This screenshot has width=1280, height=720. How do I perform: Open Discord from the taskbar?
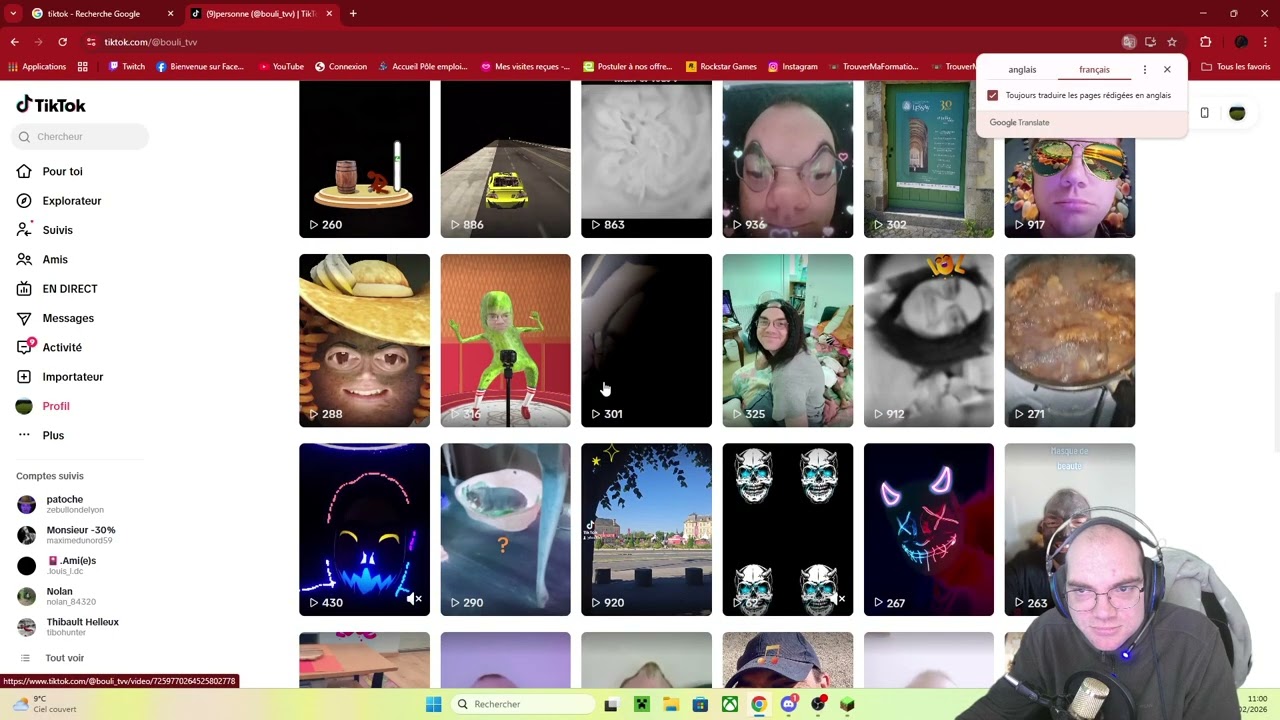tap(789, 704)
